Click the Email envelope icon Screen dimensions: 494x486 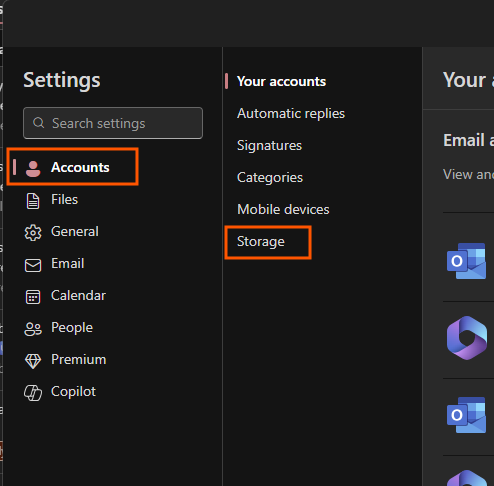(33, 265)
